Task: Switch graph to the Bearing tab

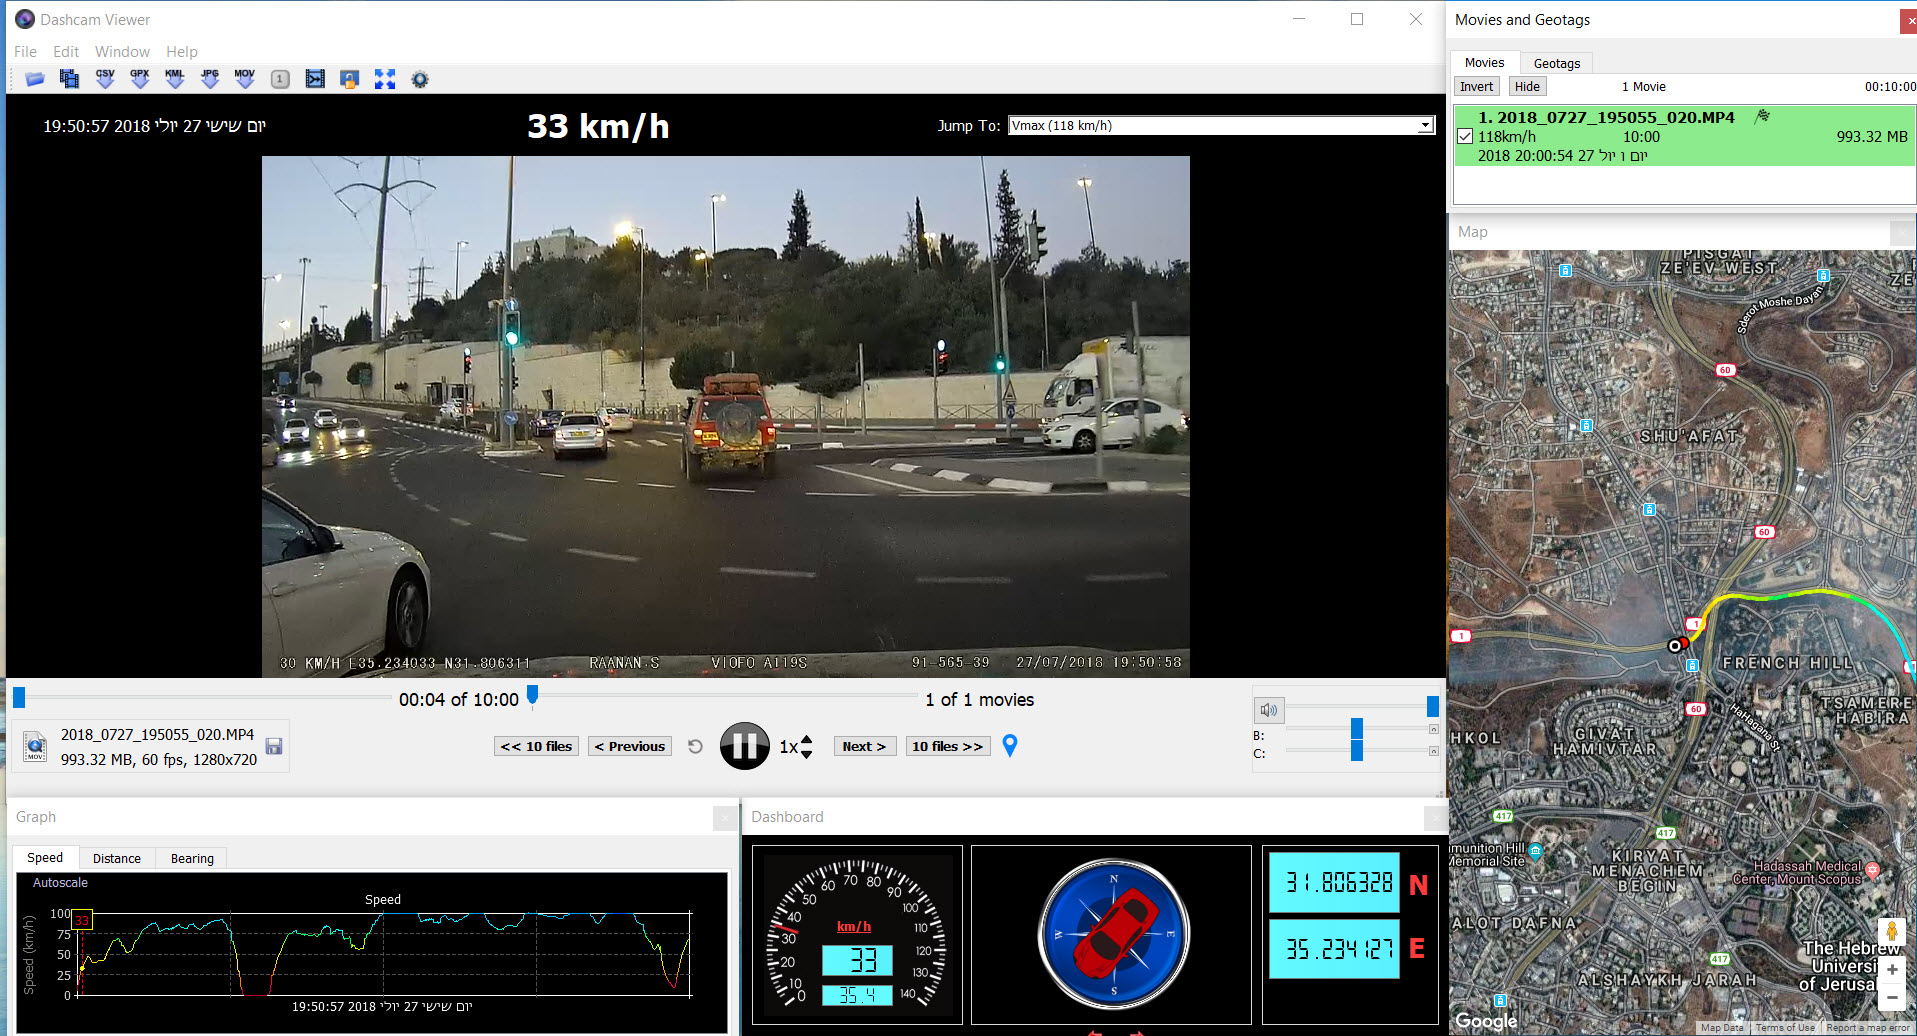Action: tap(192, 858)
